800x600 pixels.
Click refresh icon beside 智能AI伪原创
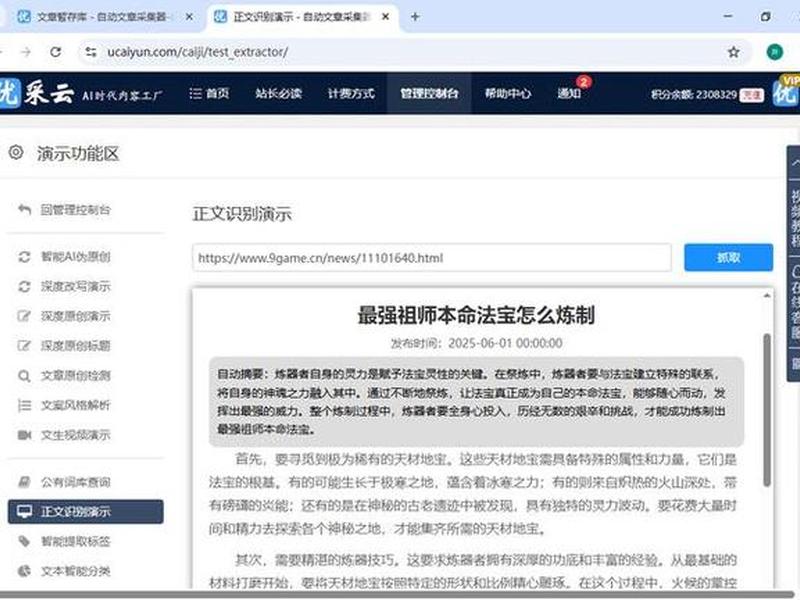(24, 257)
